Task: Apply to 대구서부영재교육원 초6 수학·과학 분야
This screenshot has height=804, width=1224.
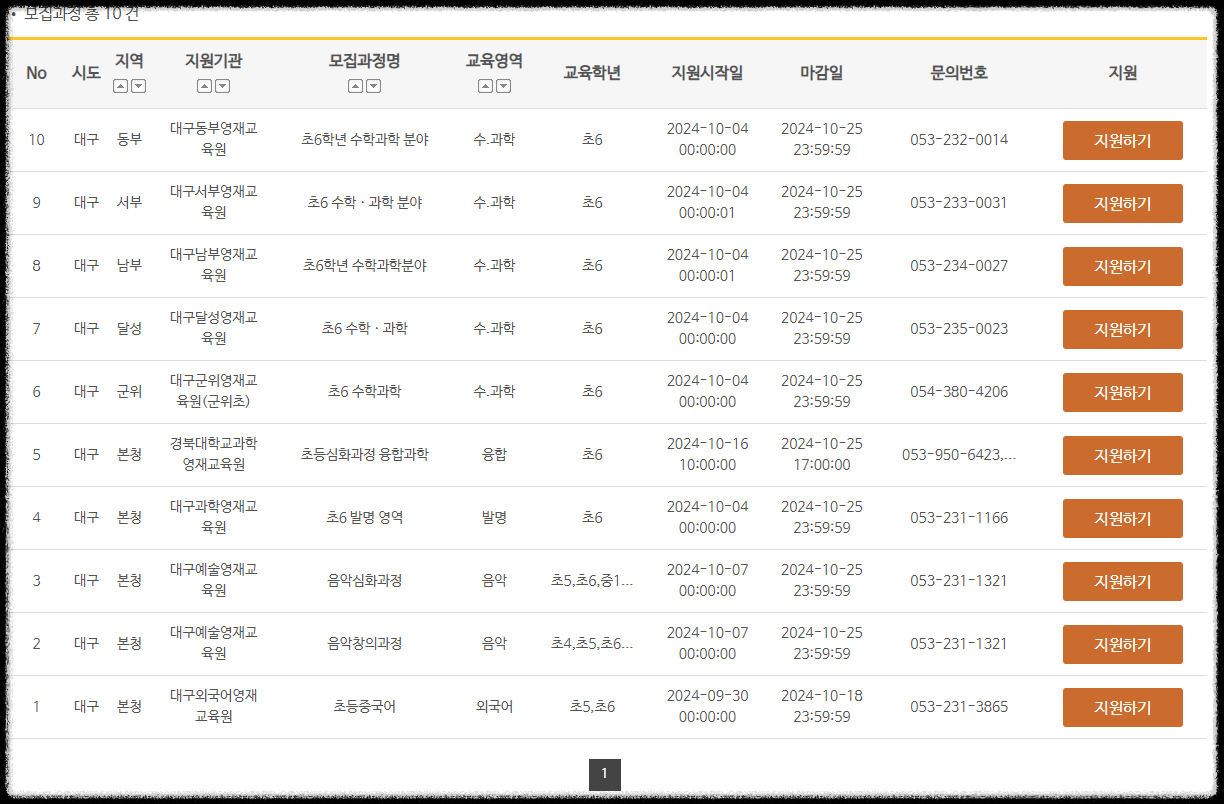Action: click(1122, 203)
